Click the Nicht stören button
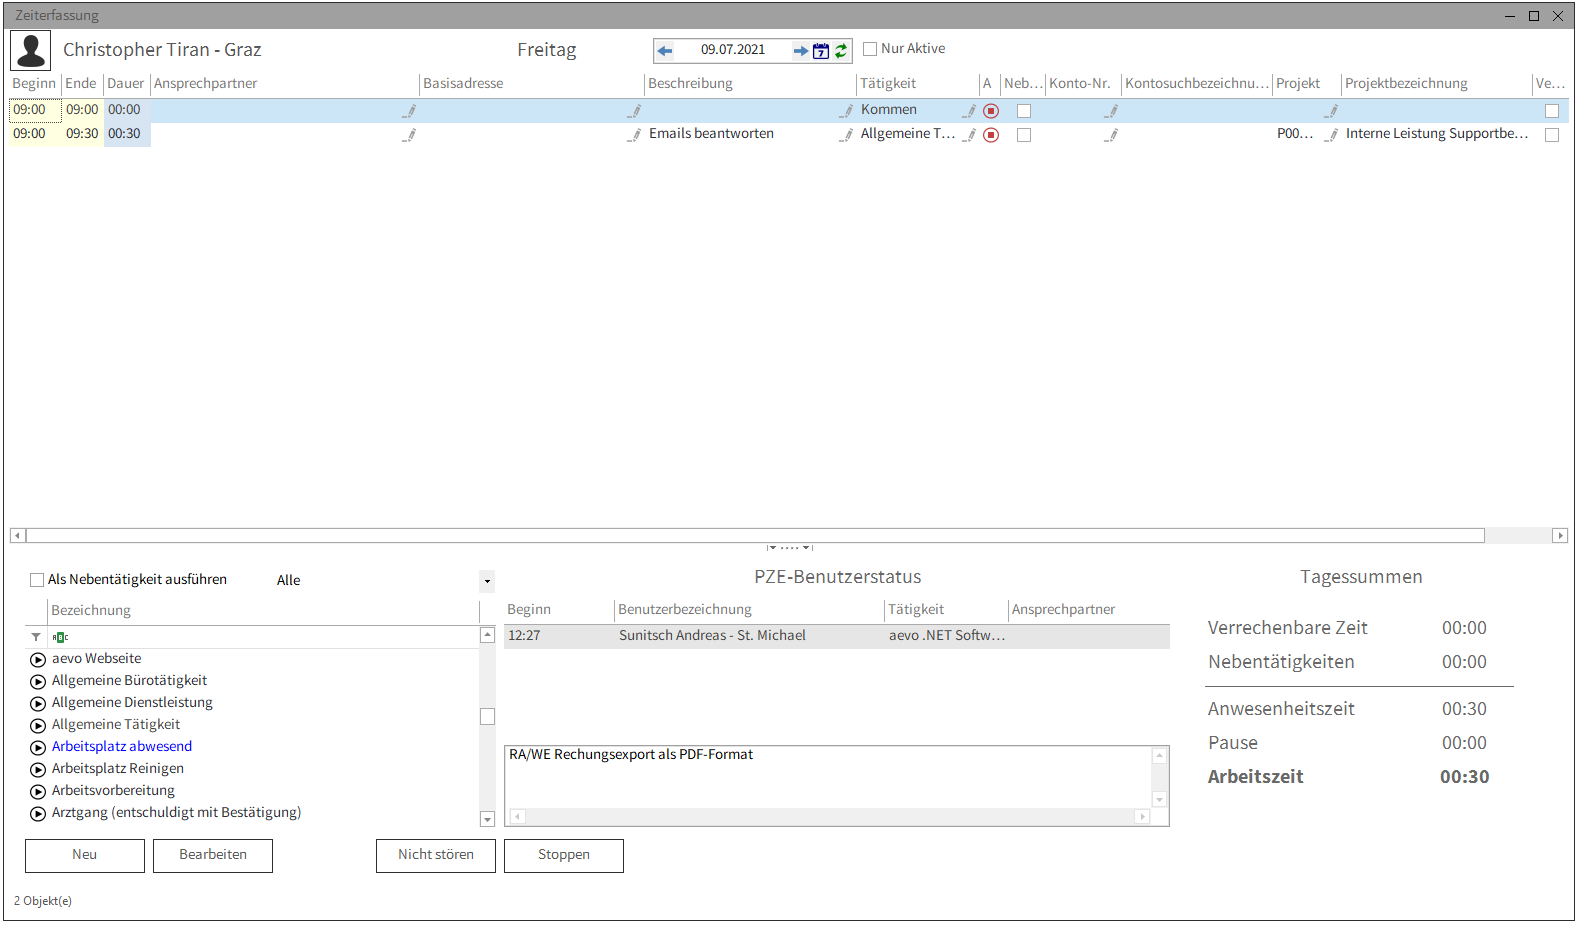The image size is (1578, 925). [x=436, y=856]
